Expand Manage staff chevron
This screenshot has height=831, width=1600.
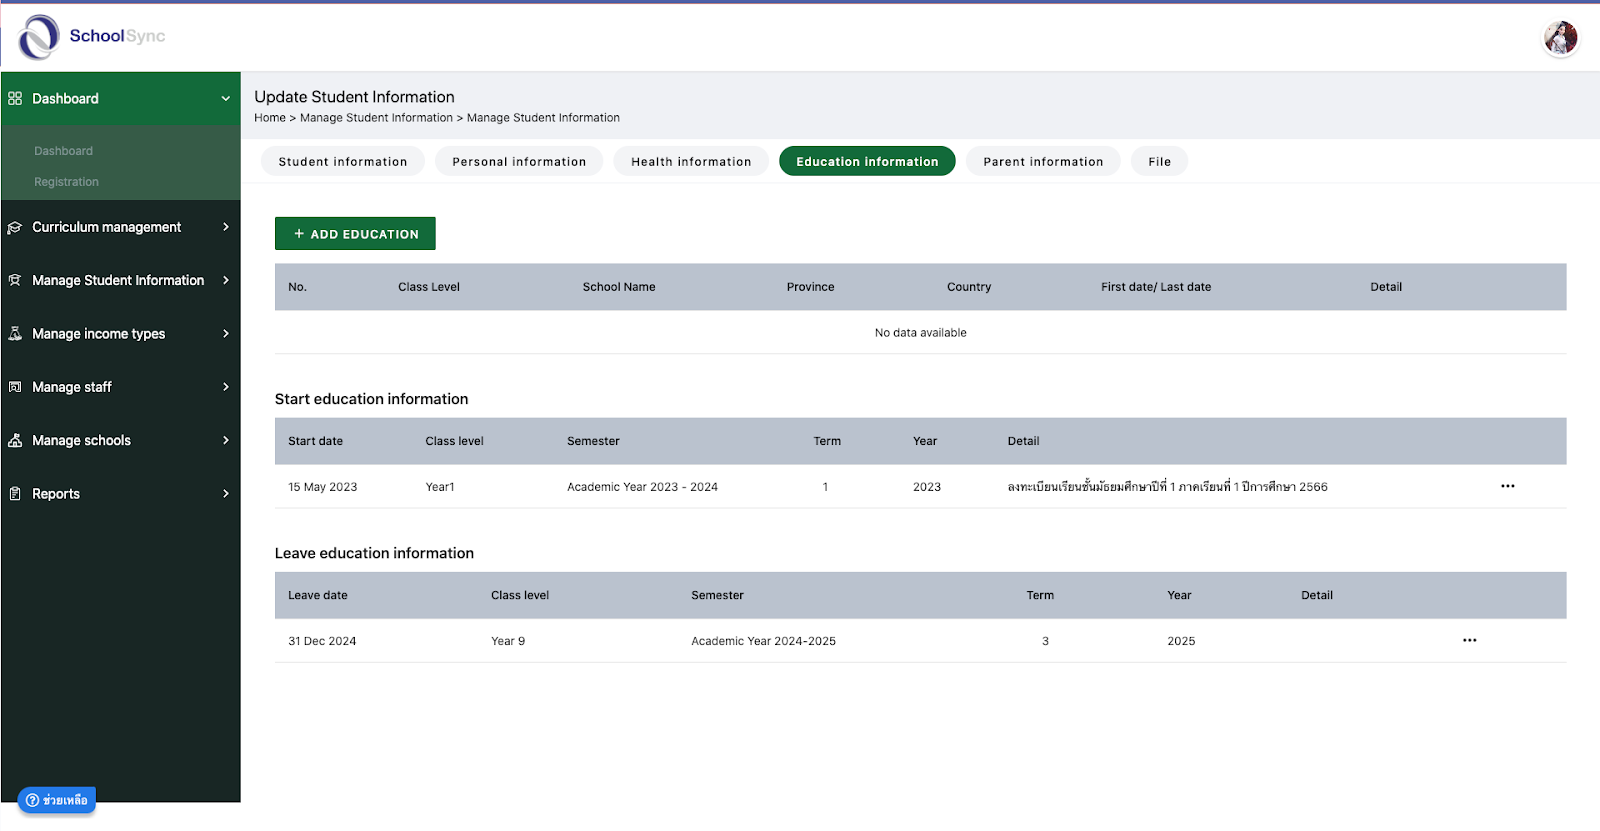tap(226, 387)
